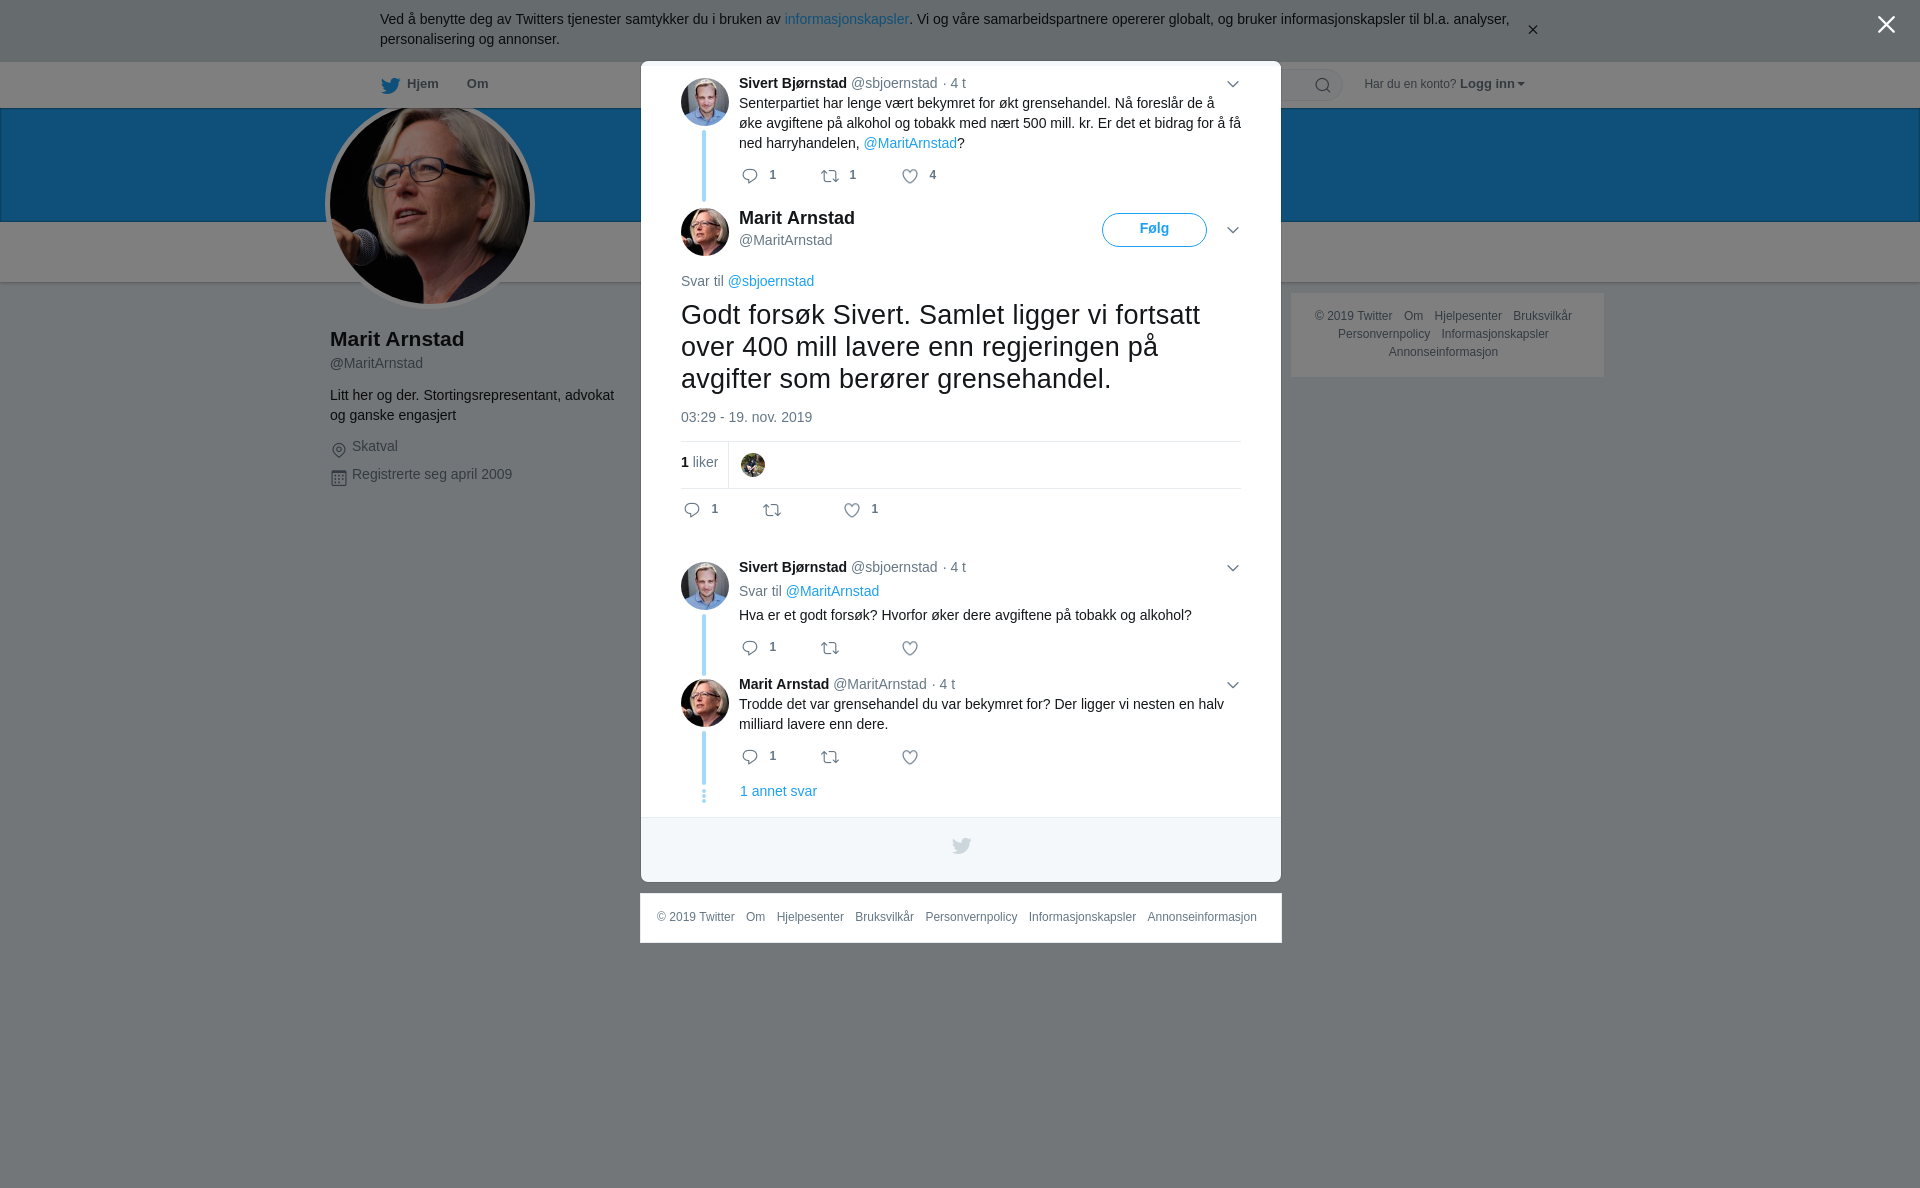Expand the options chevron next to Følg button
Image resolution: width=1920 pixels, height=1188 pixels.
click(x=1233, y=230)
